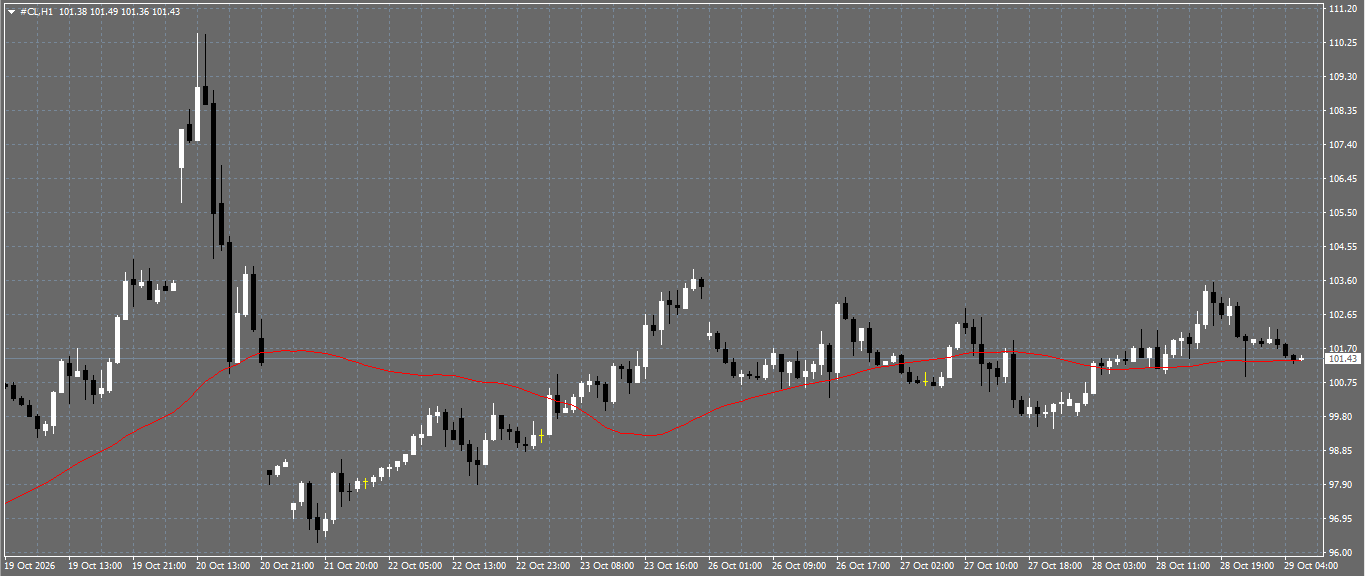Click the 99.80 price scale label
1365x576 pixels.
pos(1340,416)
